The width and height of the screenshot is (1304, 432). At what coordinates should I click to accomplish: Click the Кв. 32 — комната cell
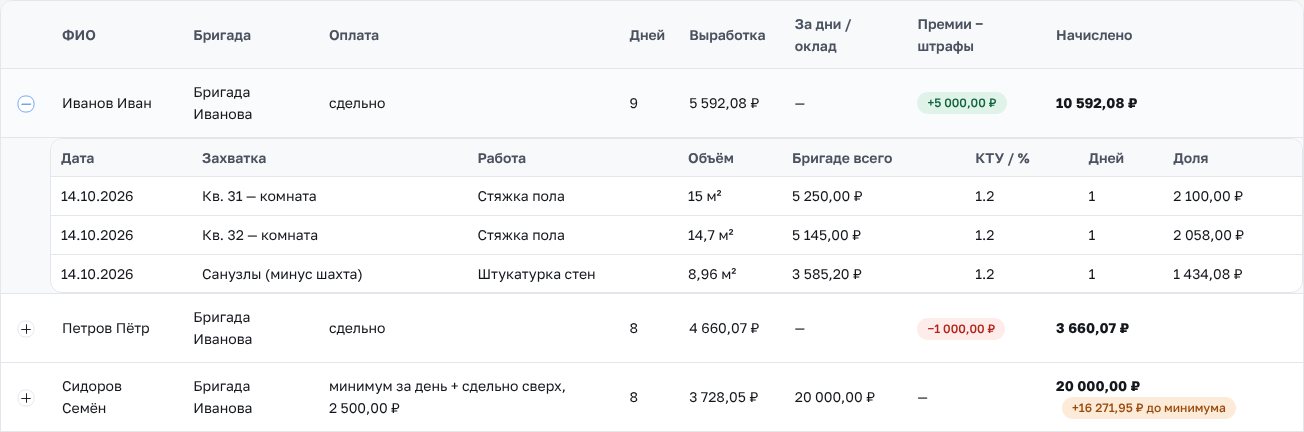[260, 235]
